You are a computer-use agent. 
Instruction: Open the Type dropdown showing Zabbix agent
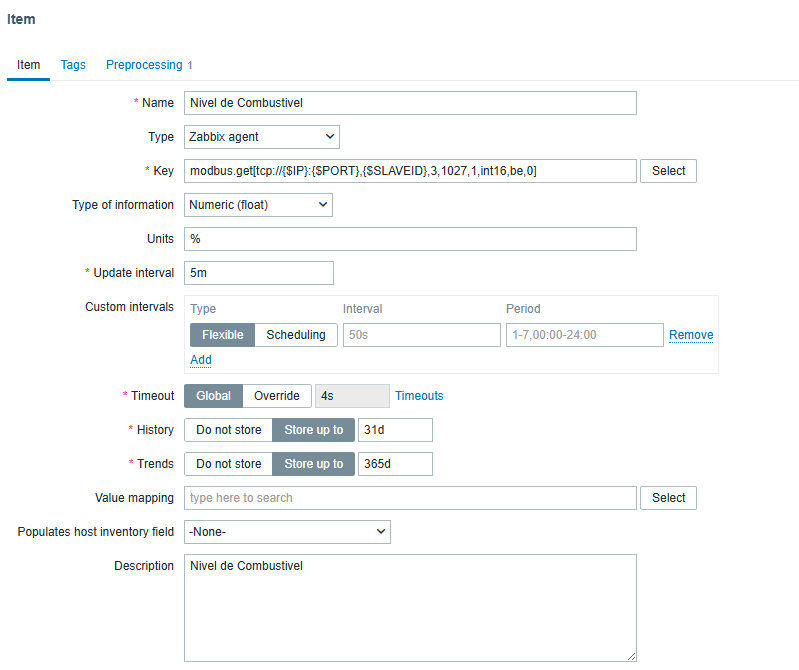click(262, 137)
